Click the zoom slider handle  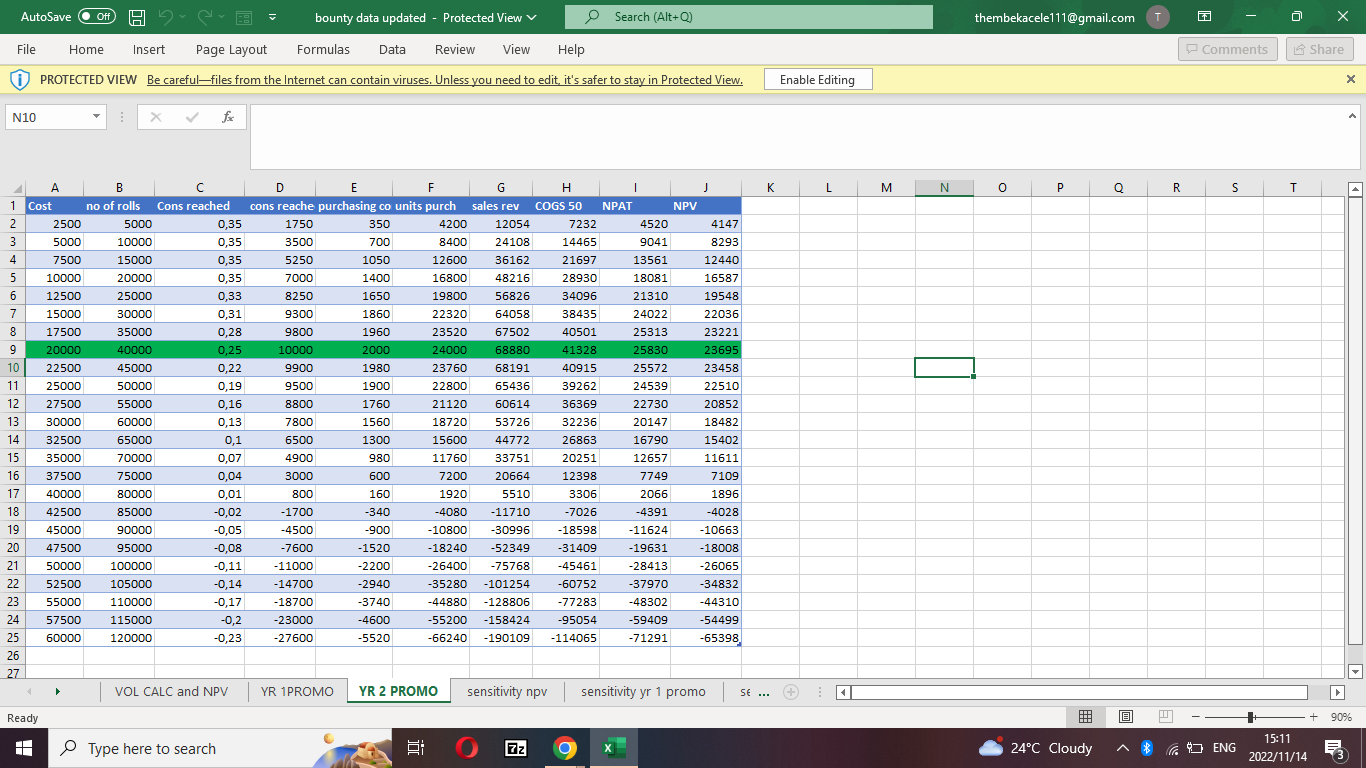pyautogui.click(x=1250, y=717)
